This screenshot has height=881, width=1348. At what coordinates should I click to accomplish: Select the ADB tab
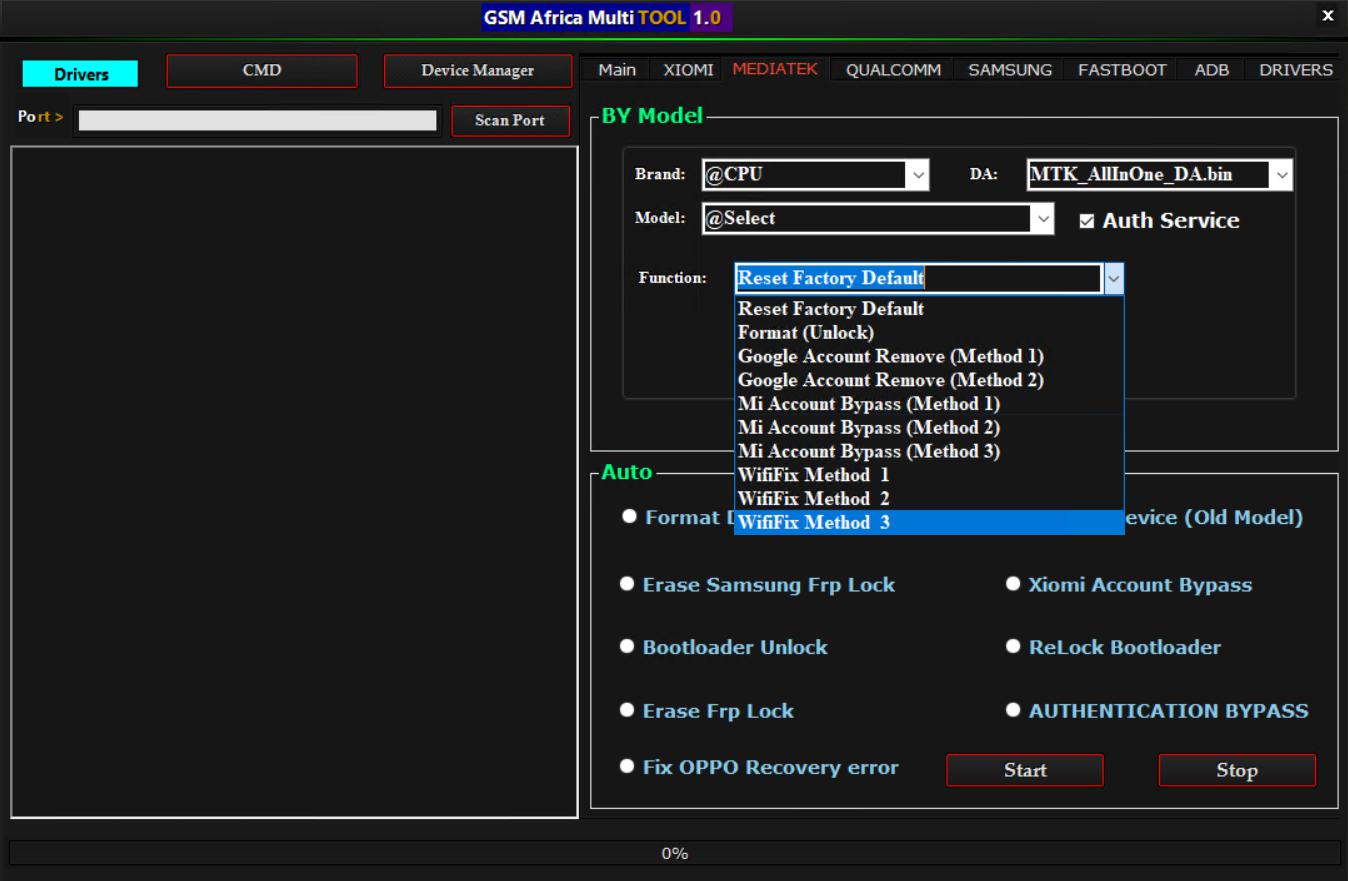tap(1211, 70)
